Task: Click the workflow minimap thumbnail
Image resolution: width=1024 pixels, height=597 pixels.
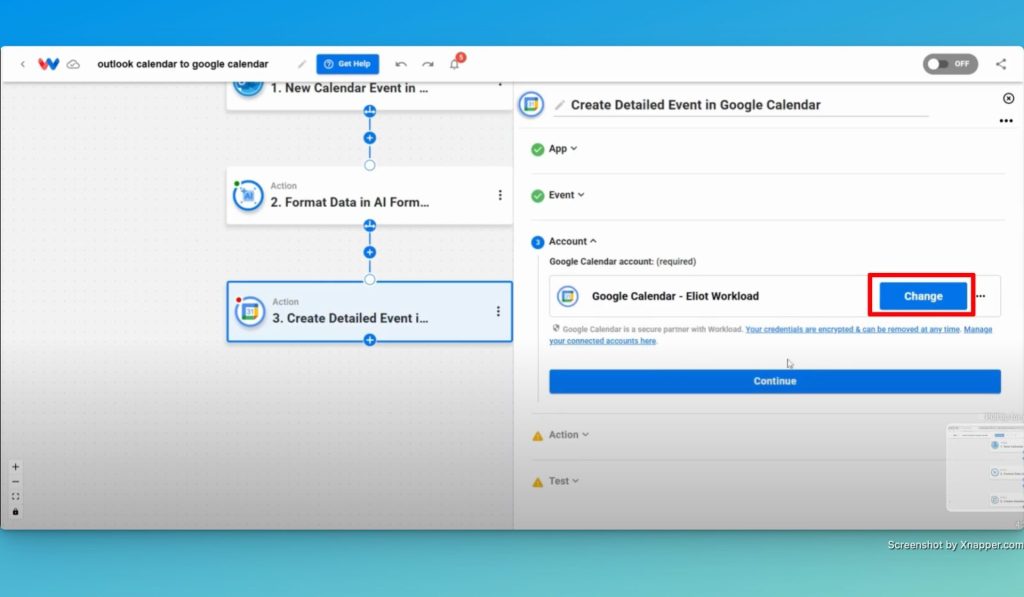Action: 985,468
